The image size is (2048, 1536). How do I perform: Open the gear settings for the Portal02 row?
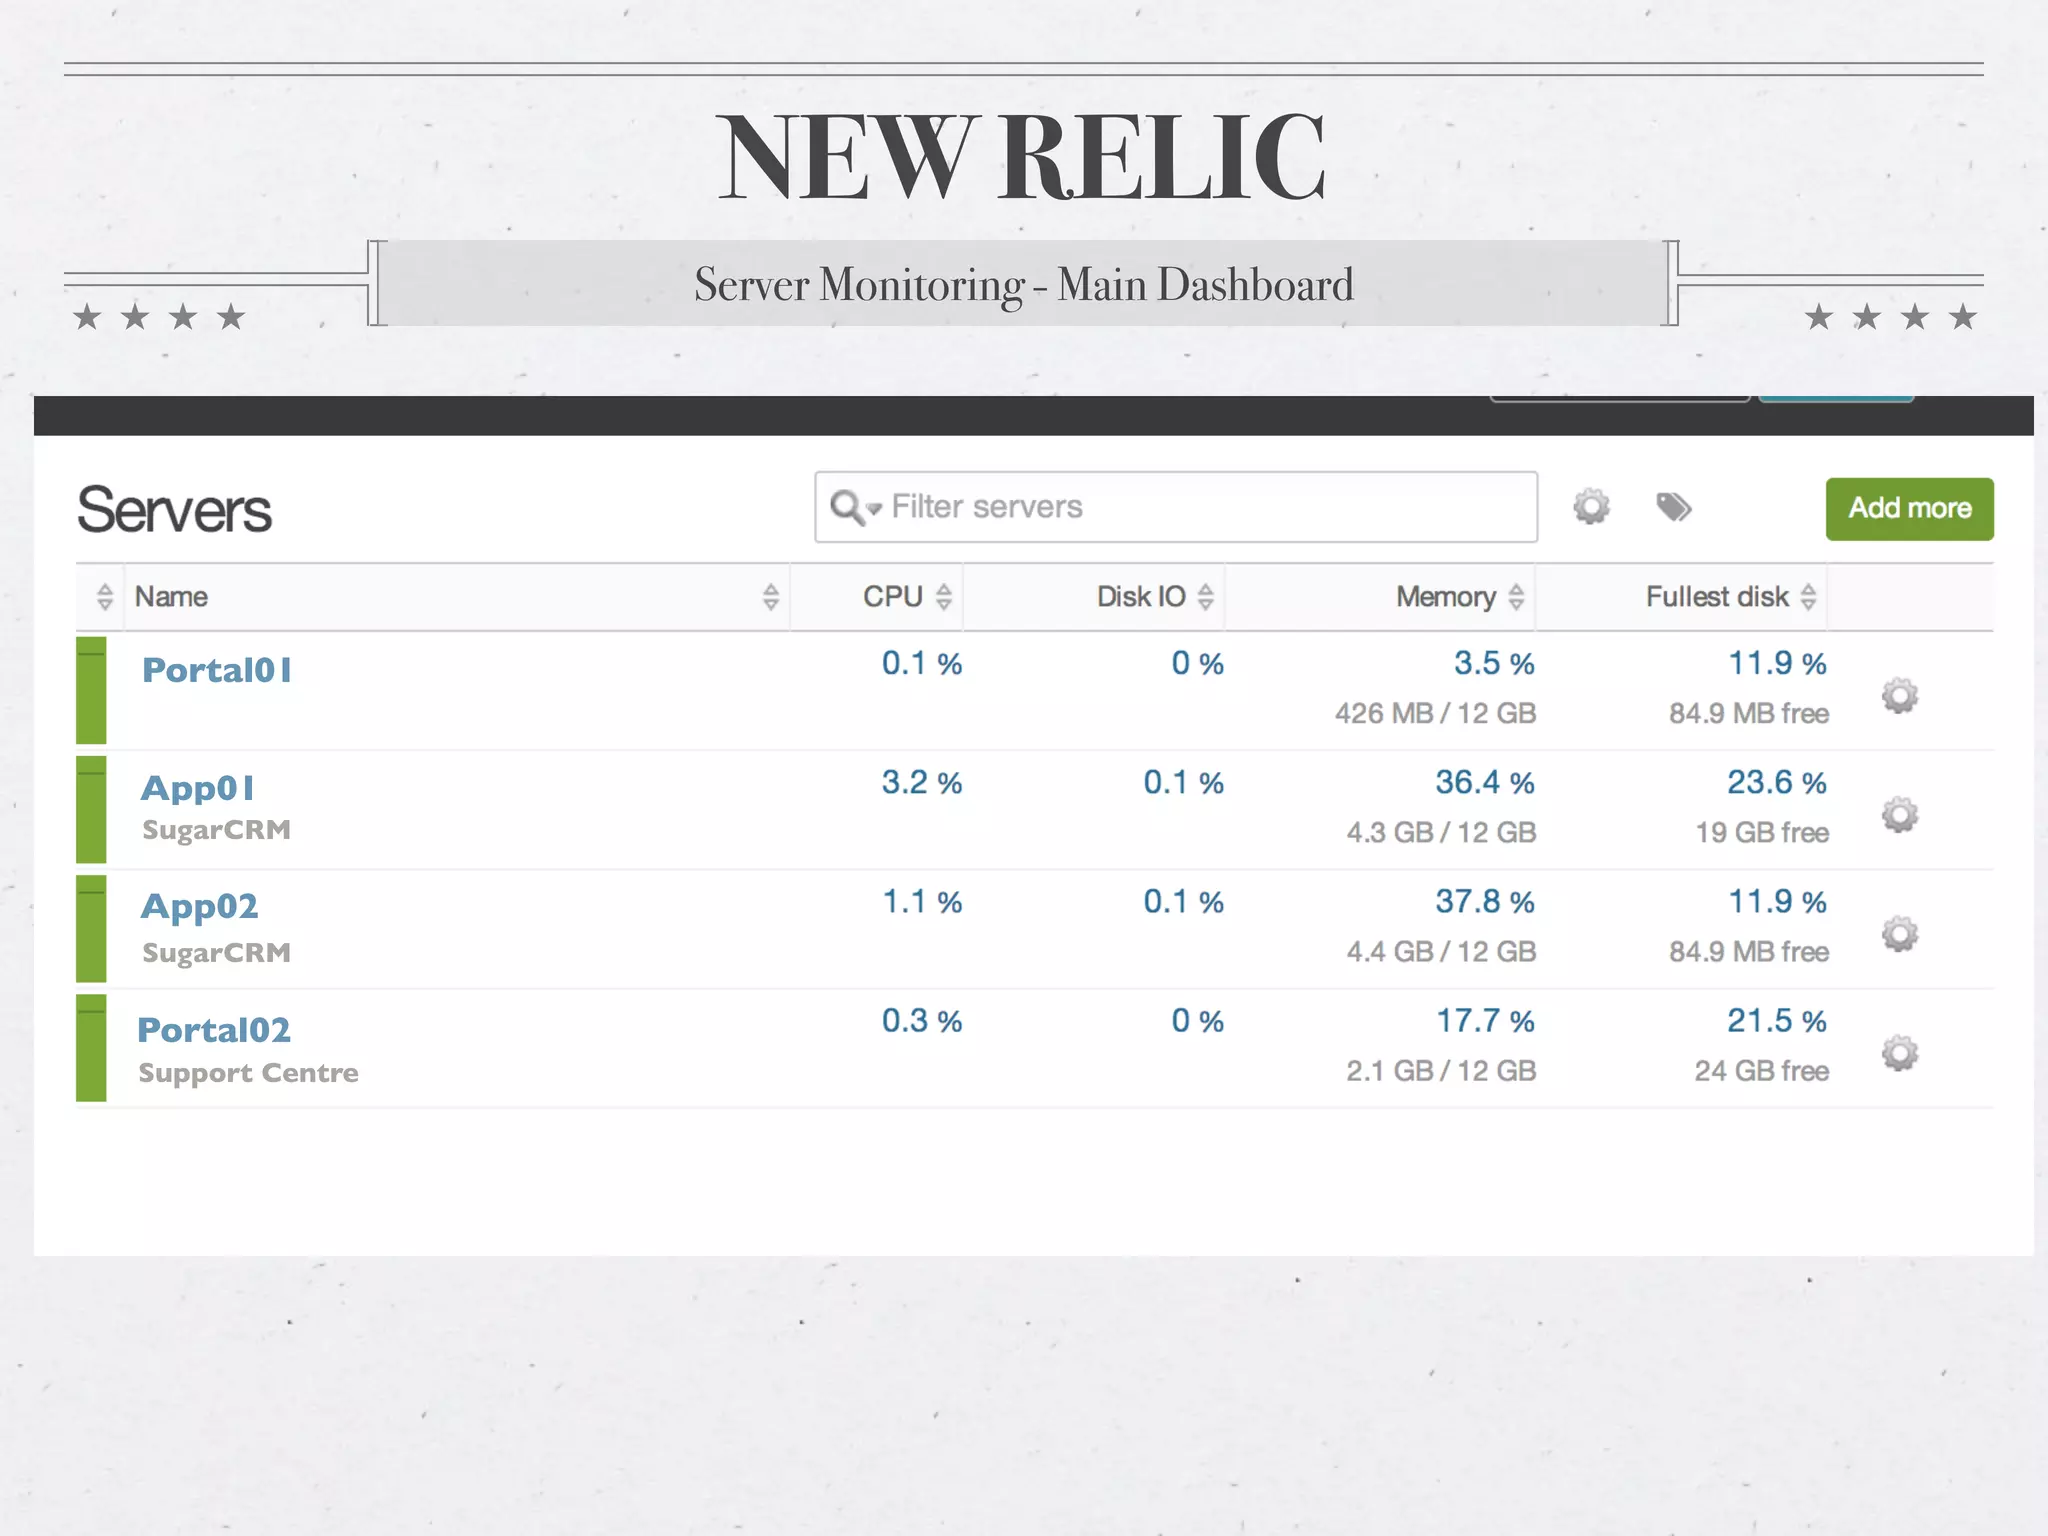(x=1899, y=1053)
